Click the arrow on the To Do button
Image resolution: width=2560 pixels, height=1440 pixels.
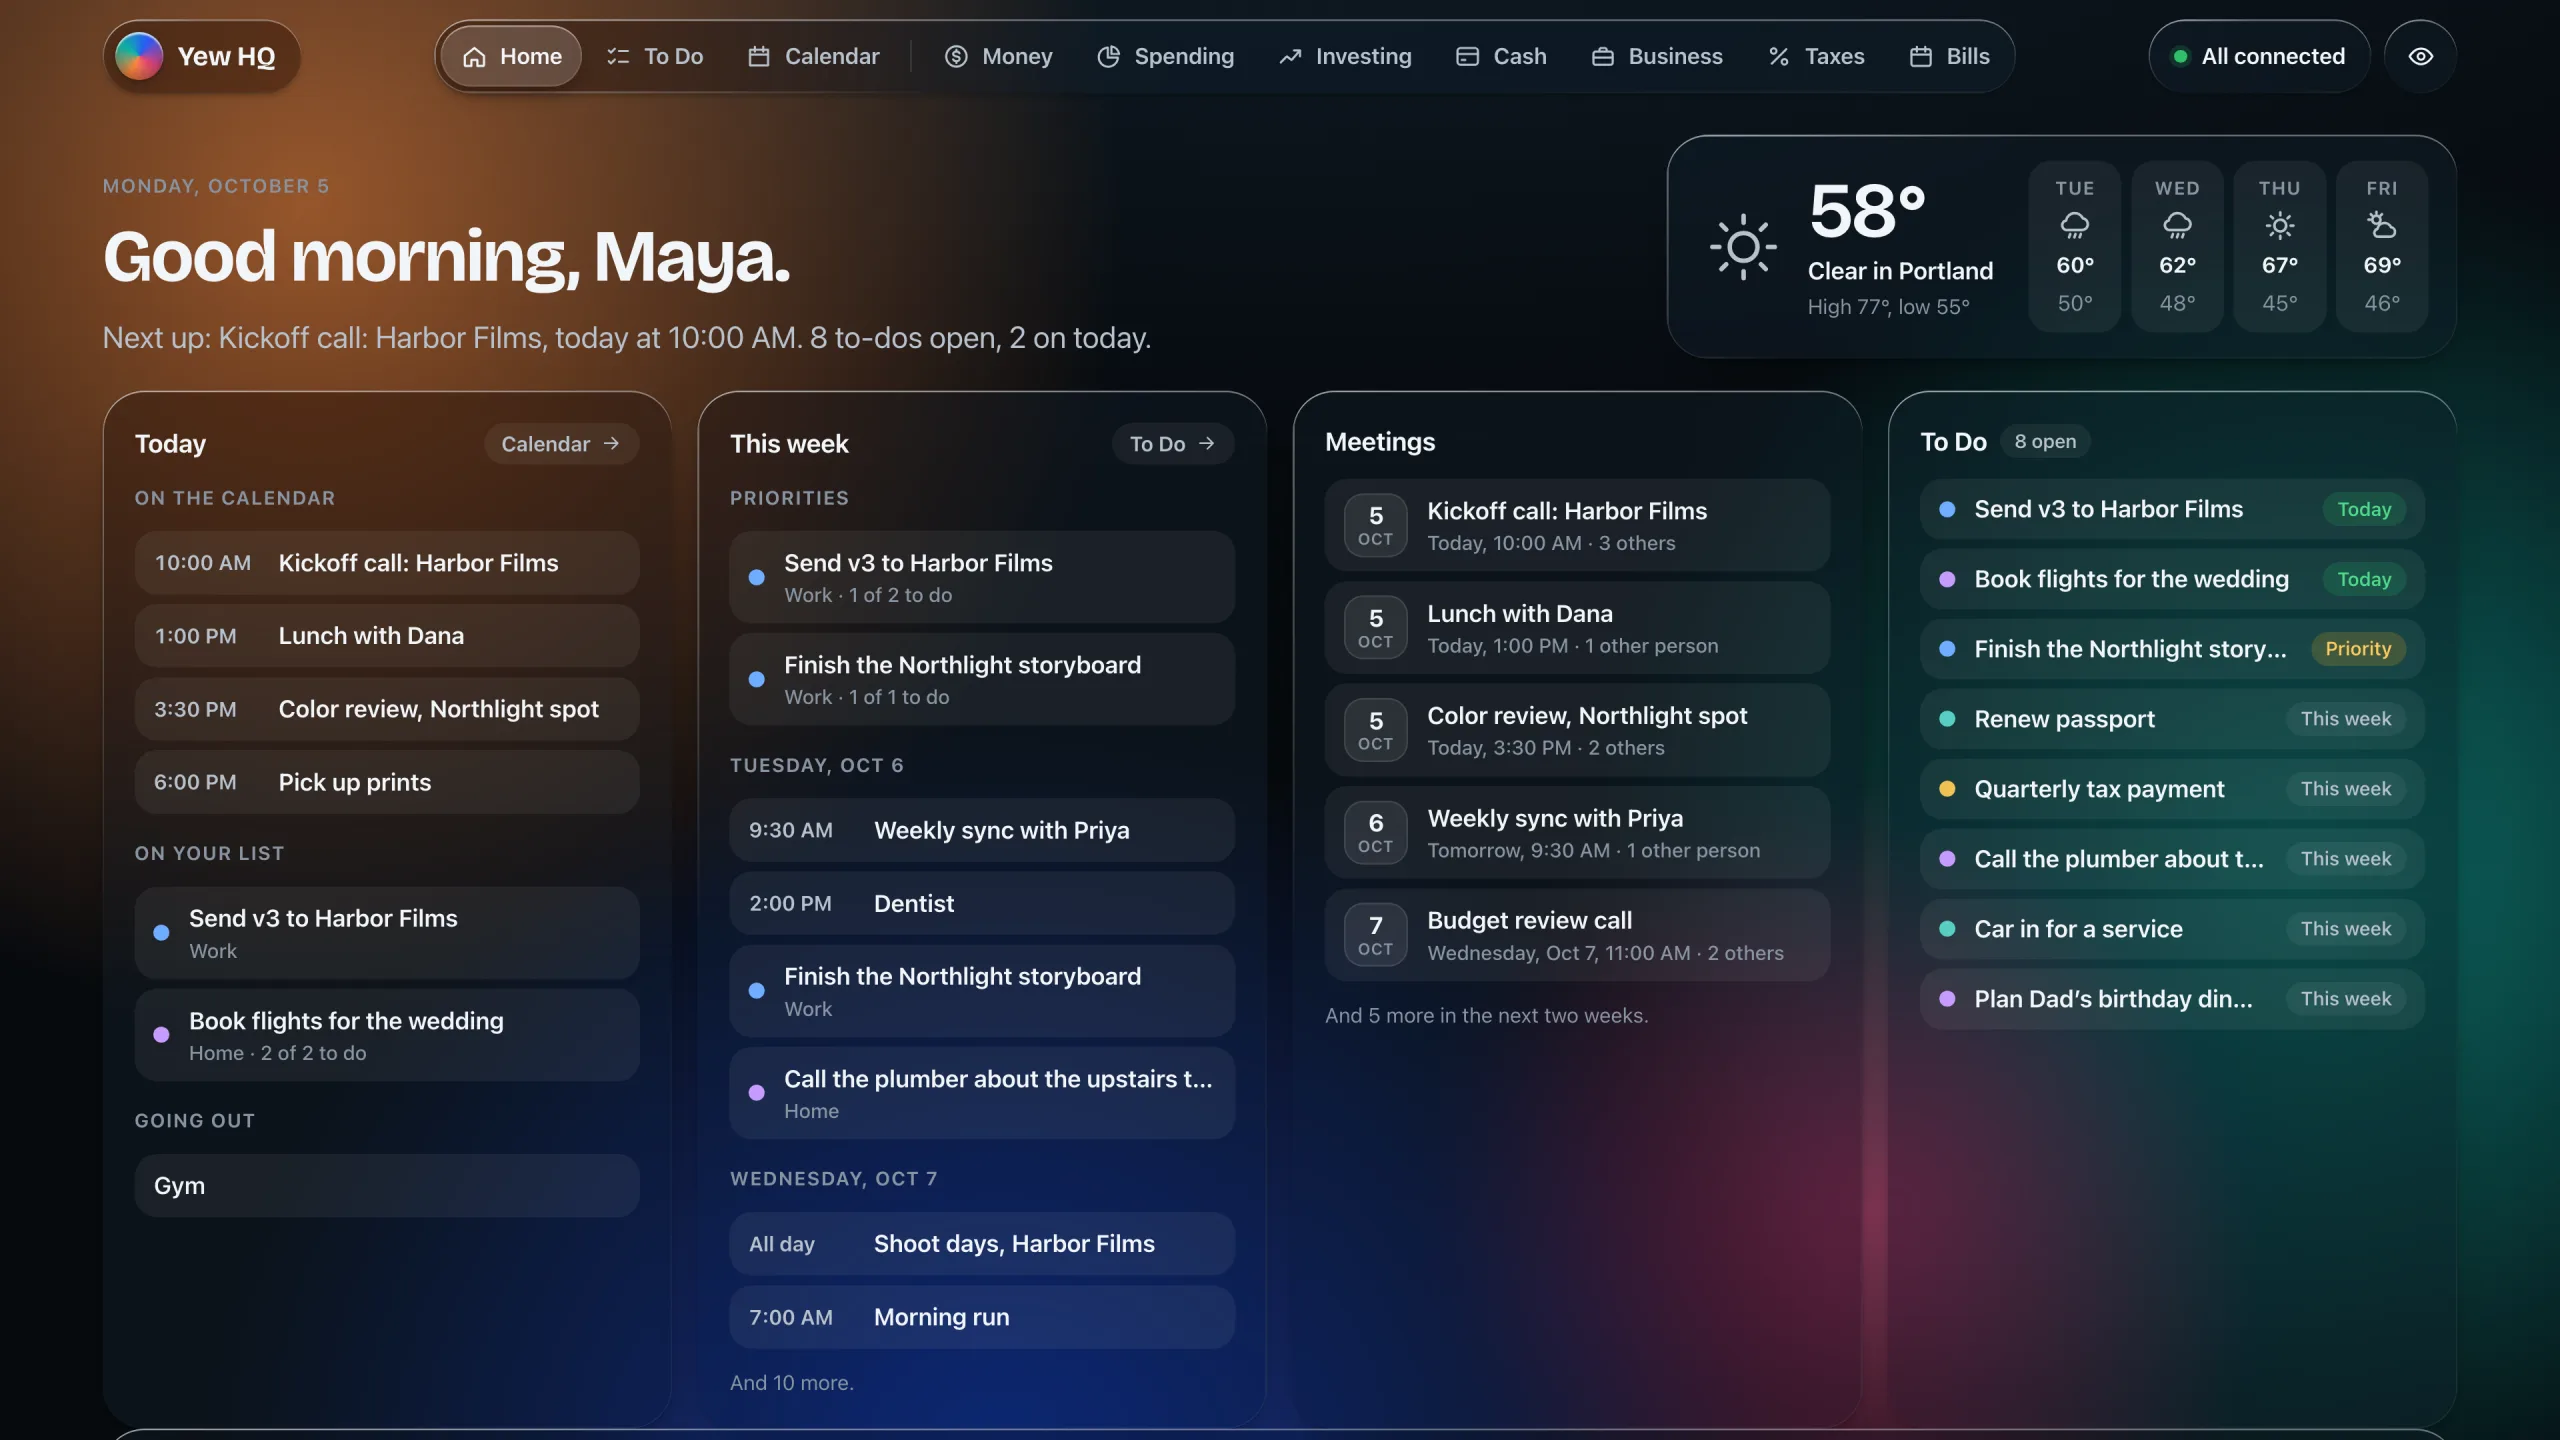tap(1206, 443)
